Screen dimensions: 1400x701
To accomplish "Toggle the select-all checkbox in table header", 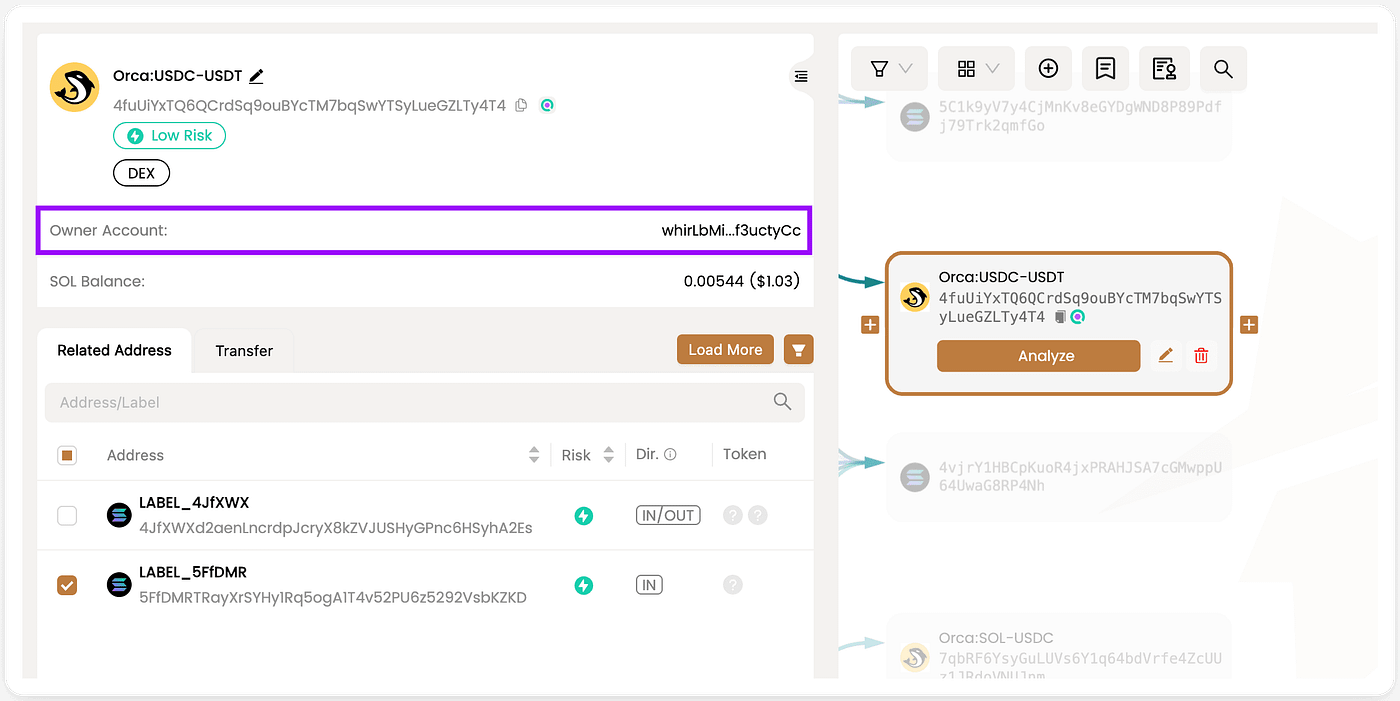I will point(67,455).
